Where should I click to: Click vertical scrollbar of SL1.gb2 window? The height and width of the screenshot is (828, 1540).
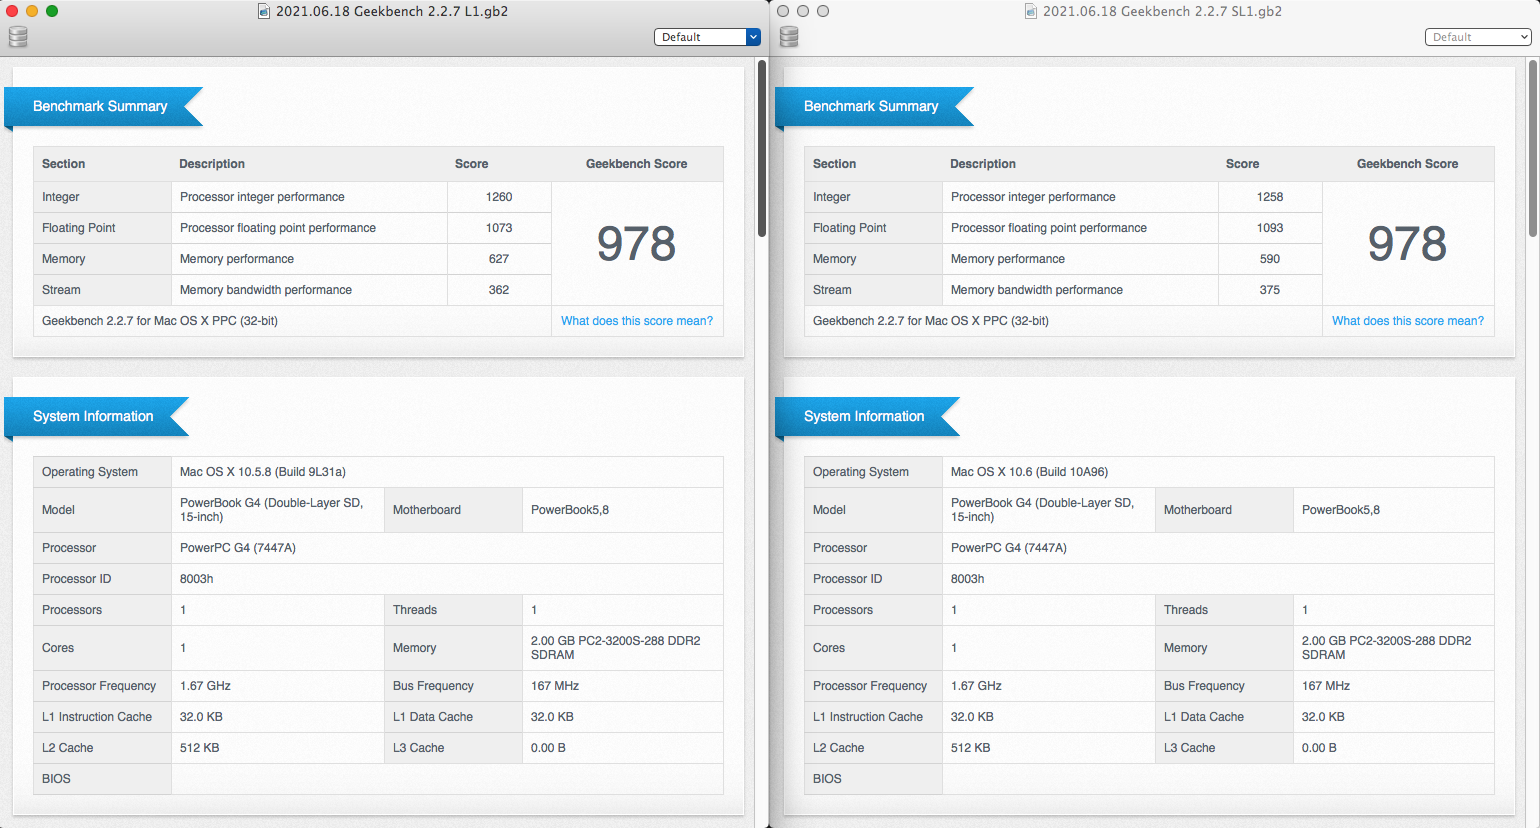tap(1532, 148)
